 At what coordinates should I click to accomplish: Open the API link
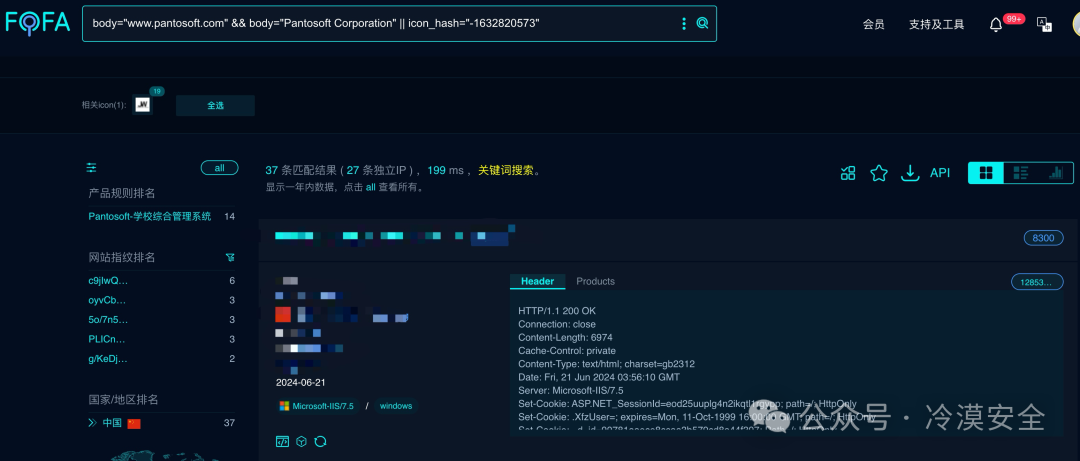tap(939, 173)
